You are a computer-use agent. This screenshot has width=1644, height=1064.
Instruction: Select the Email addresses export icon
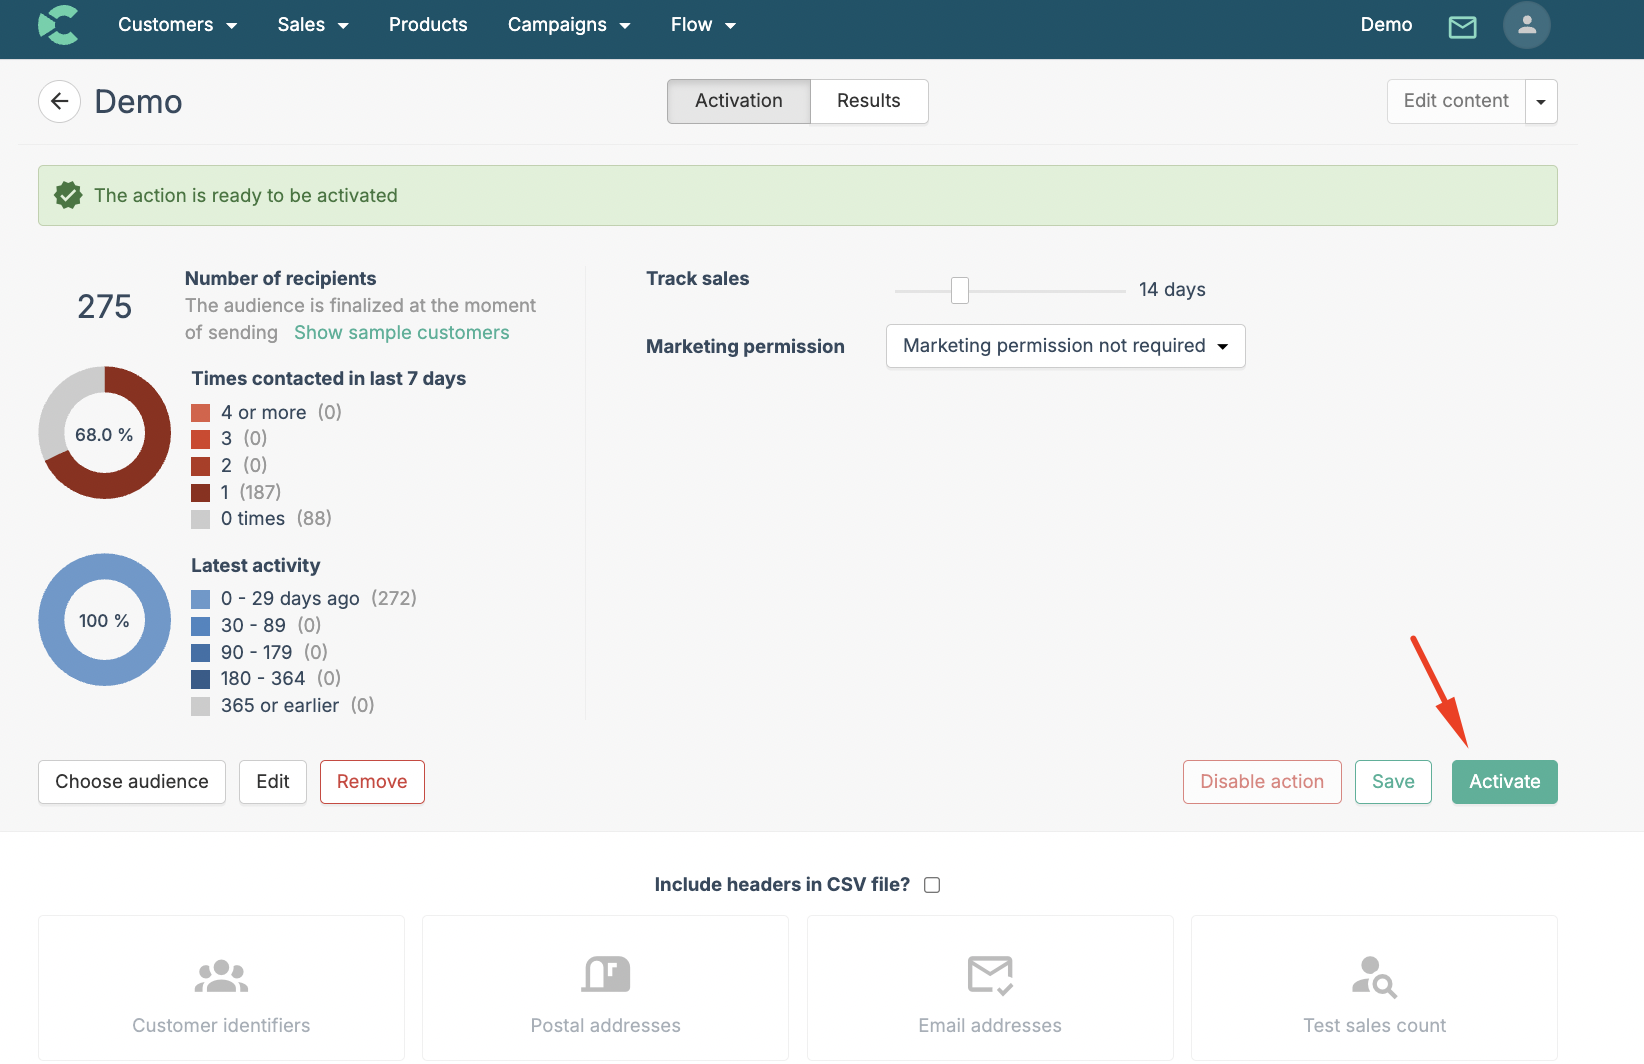click(x=990, y=976)
